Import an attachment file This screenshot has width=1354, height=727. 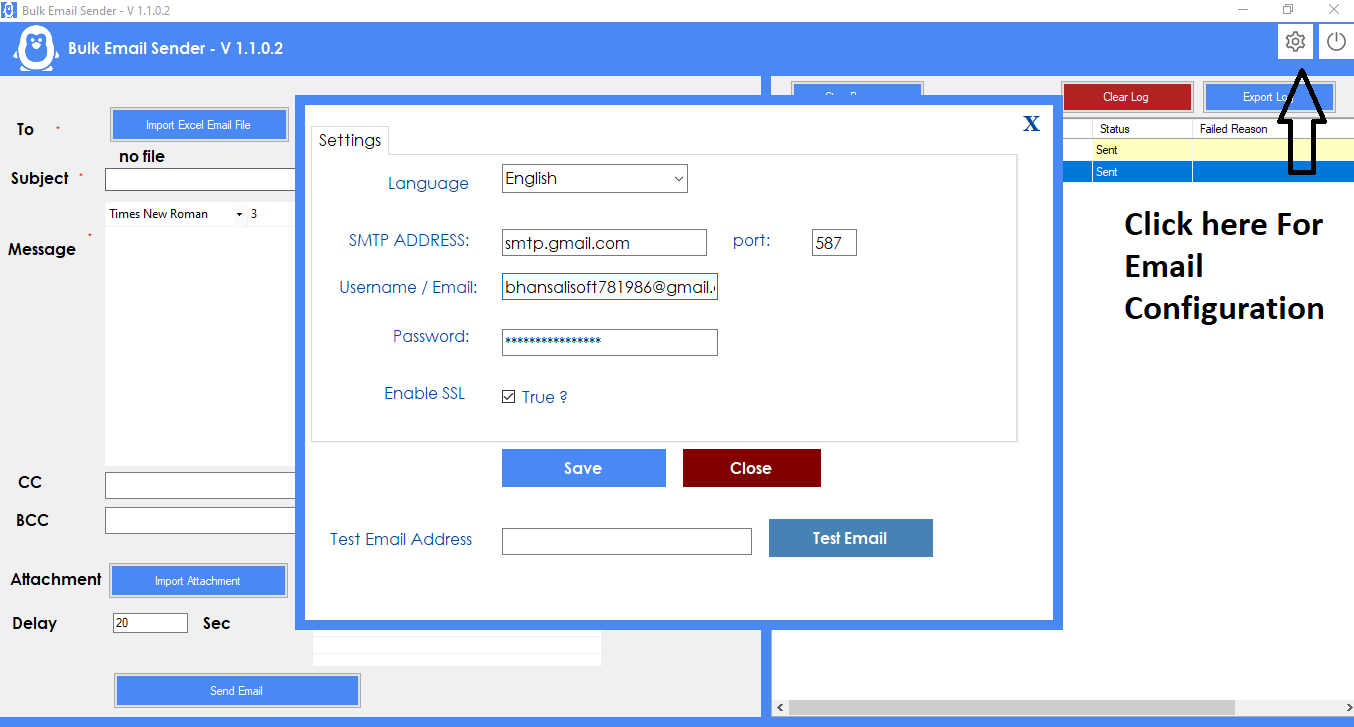[x=198, y=580]
